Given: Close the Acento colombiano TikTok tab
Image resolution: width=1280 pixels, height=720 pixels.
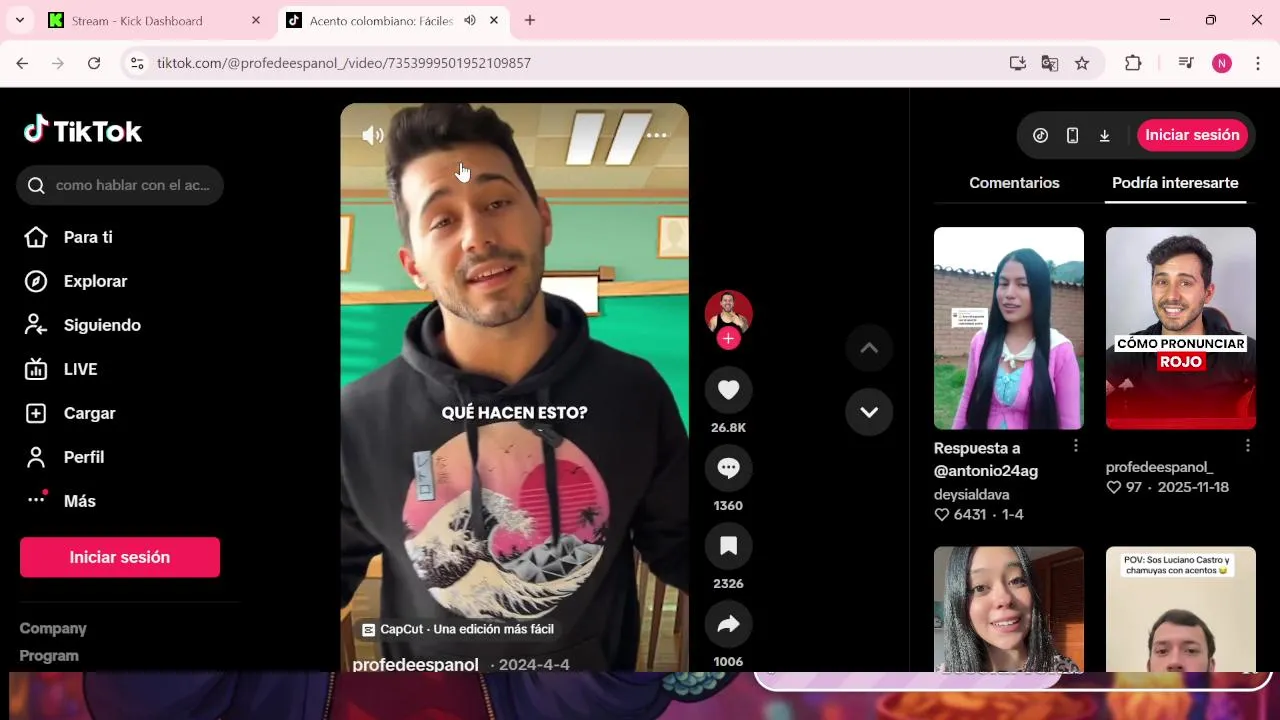Looking at the screenshot, I should click(x=494, y=20).
